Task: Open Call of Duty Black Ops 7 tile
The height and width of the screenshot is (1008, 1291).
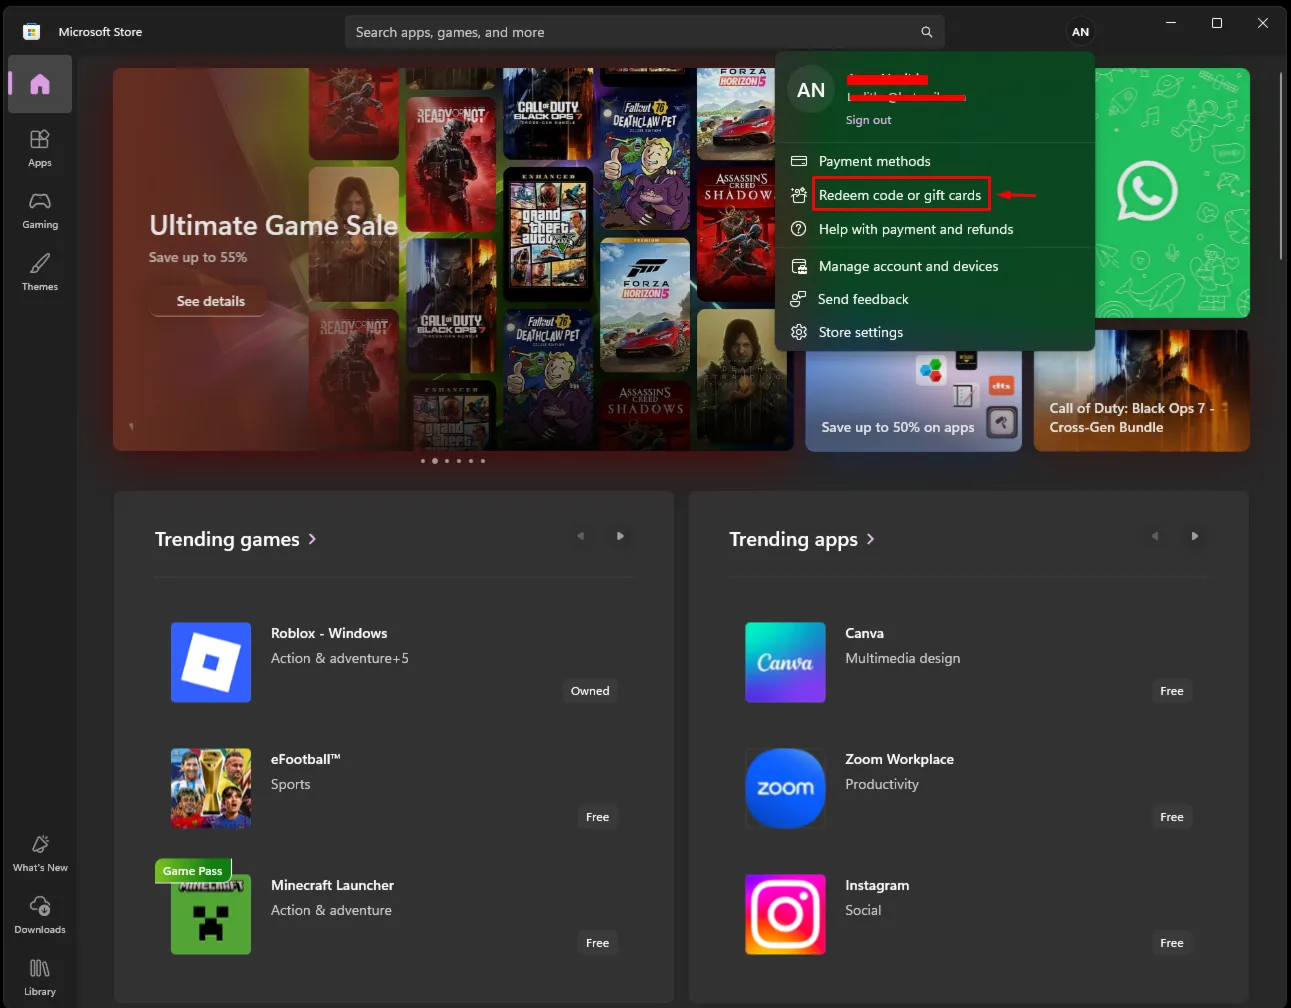Action: [x=1141, y=391]
